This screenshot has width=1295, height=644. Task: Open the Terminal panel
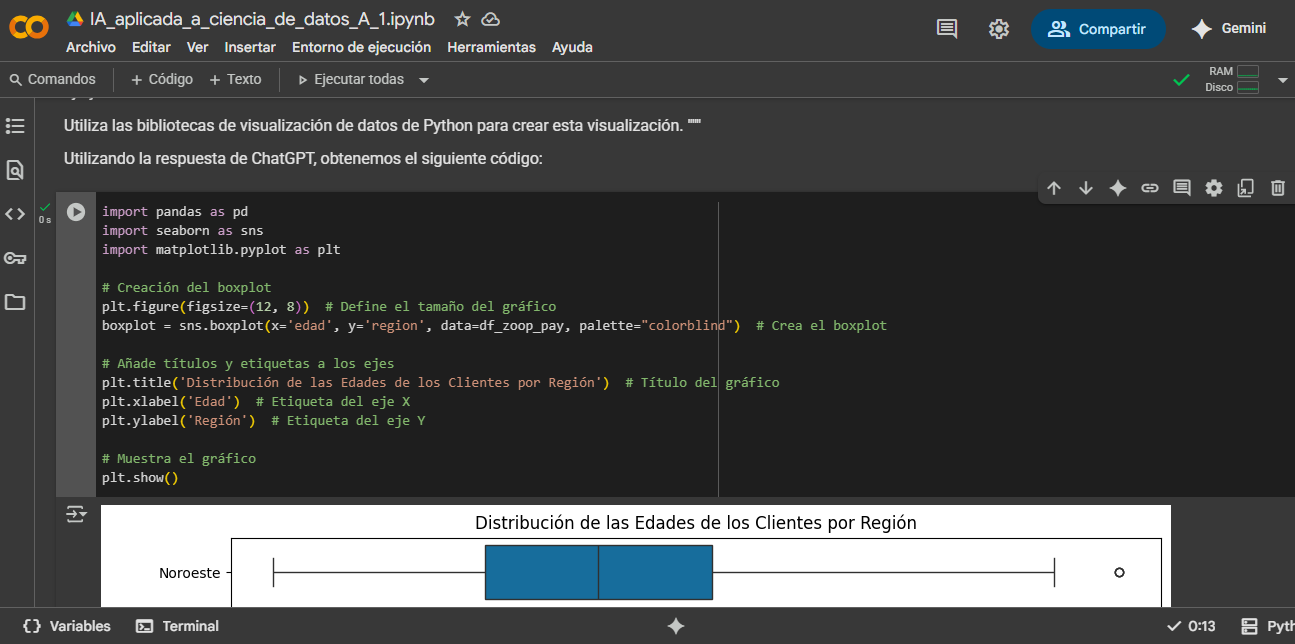click(x=178, y=626)
